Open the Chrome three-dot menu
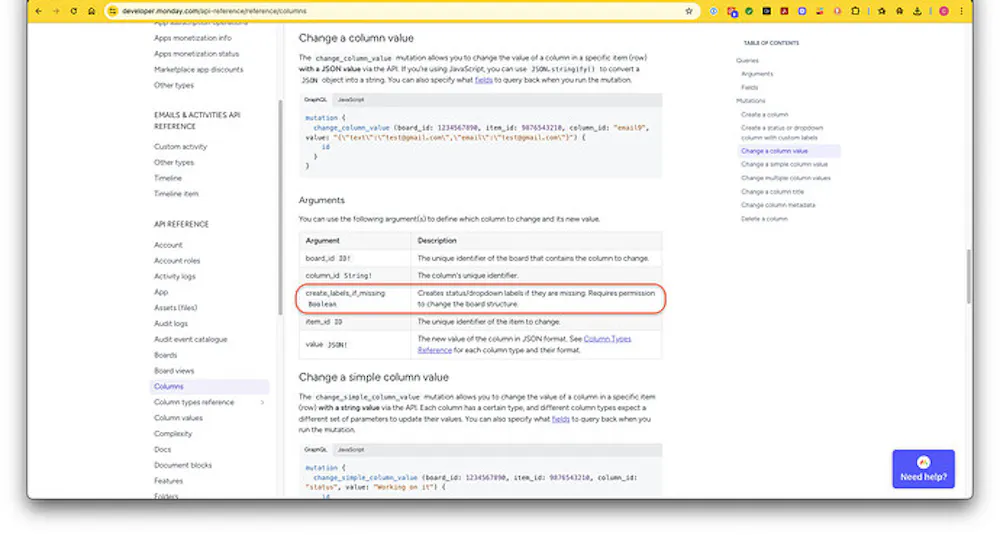The width and height of the screenshot is (1000, 535). pos(961,11)
